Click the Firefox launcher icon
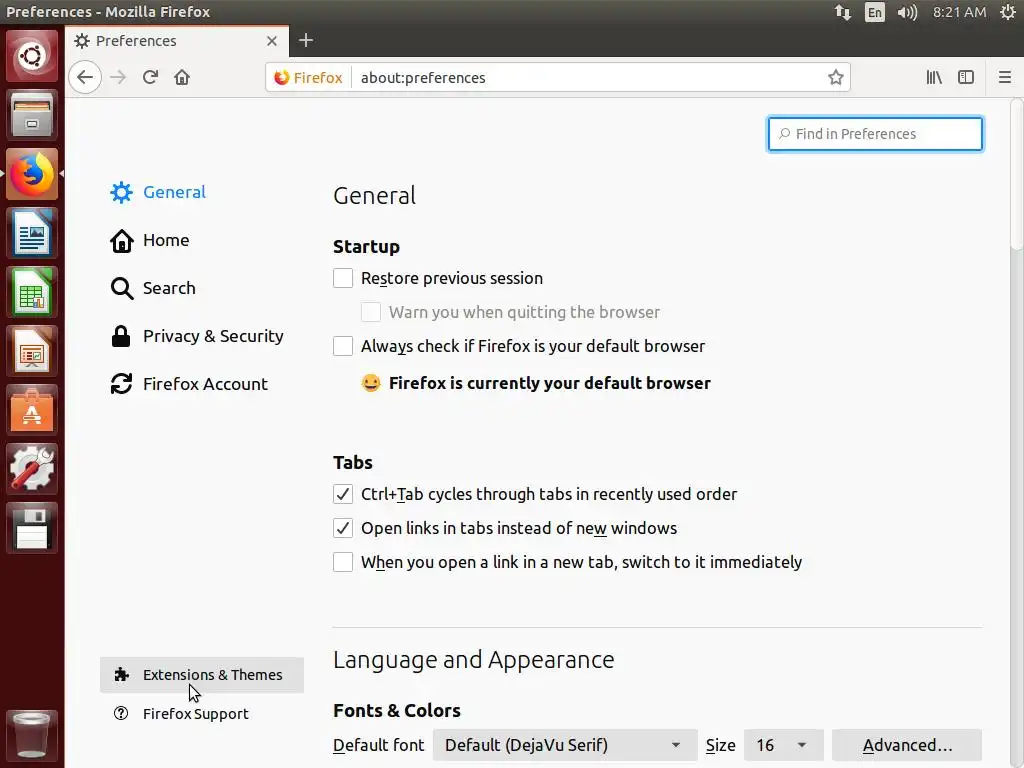The height and width of the screenshot is (768, 1024). pos(32,174)
